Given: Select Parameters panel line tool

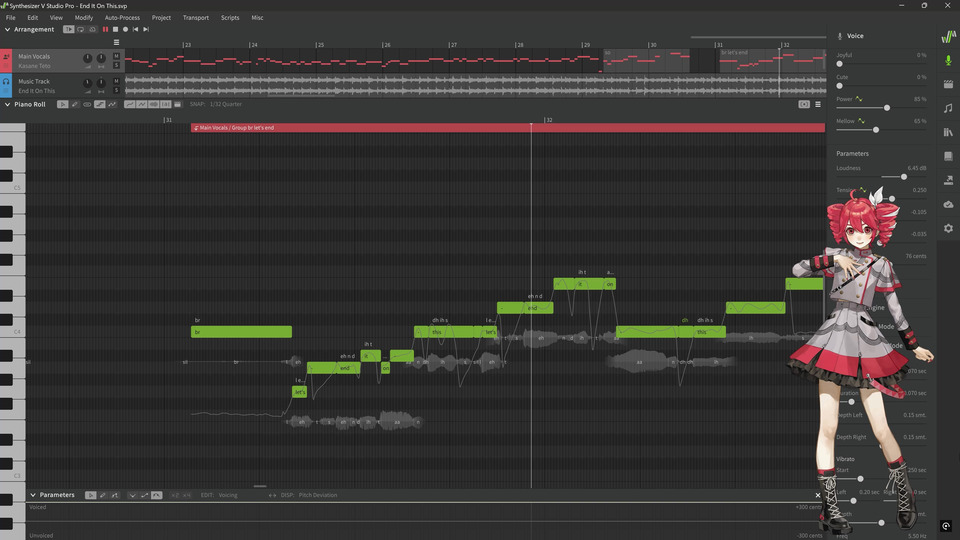Looking at the screenshot, I should [114, 495].
